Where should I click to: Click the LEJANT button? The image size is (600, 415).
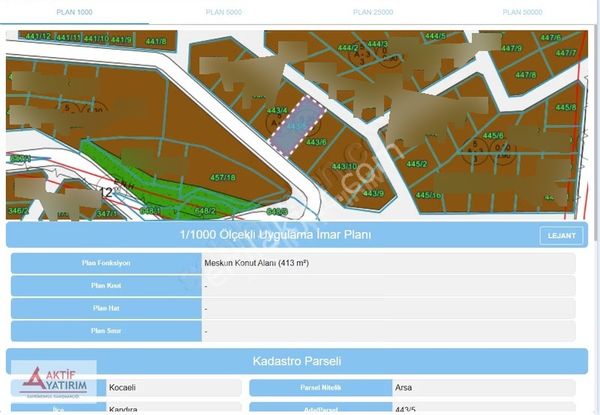562,236
